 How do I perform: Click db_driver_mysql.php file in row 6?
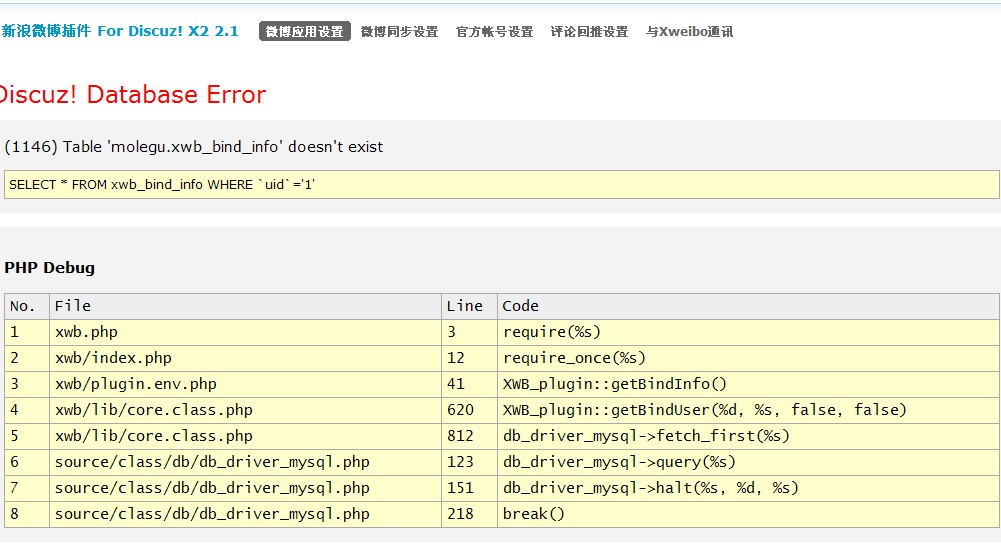(245, 462)
